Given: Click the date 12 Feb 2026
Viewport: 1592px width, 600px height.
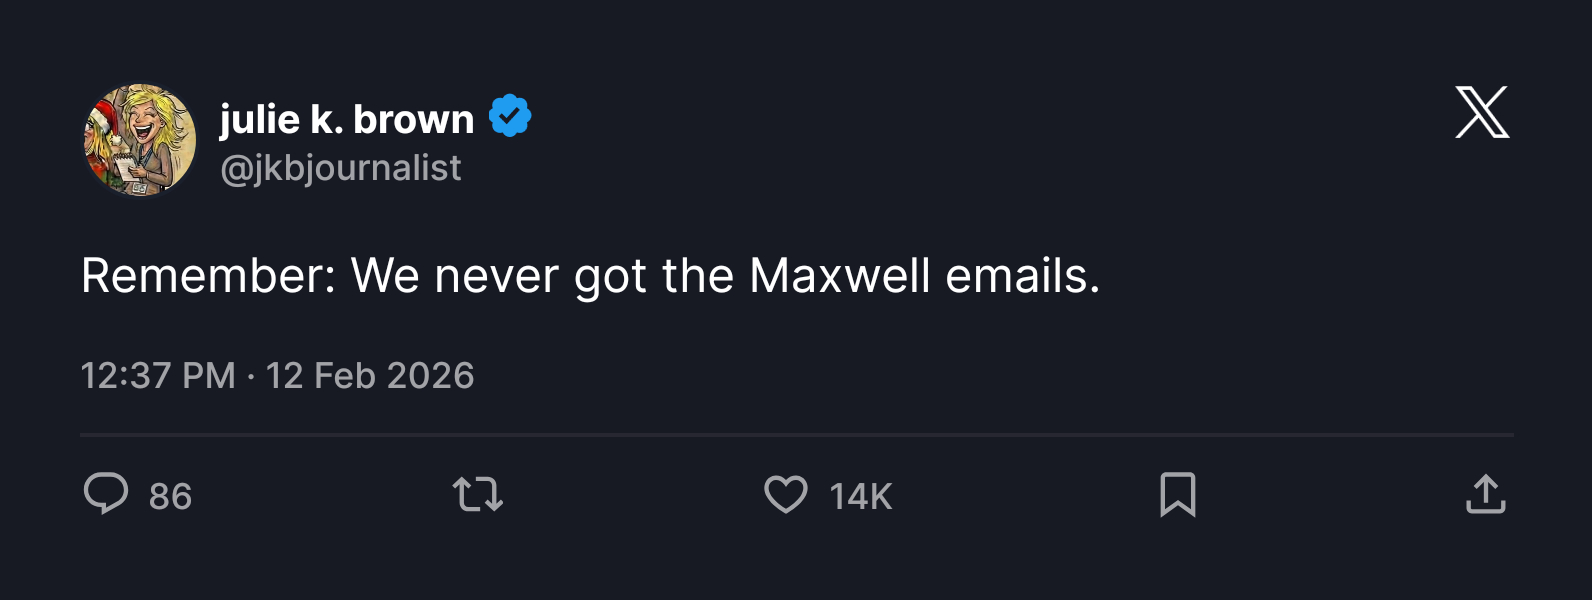Looking at the screenshot, I should click(370, 376).
